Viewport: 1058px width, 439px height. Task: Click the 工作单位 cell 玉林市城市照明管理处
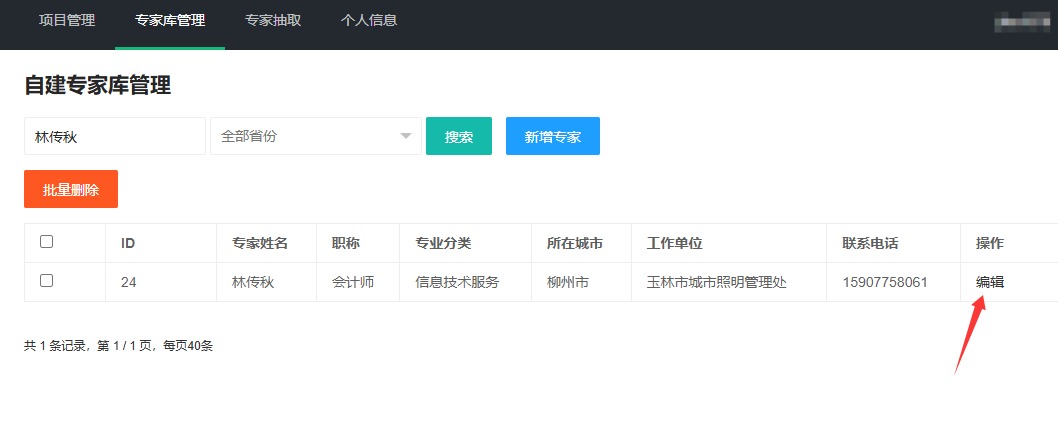tap(717, 282)
